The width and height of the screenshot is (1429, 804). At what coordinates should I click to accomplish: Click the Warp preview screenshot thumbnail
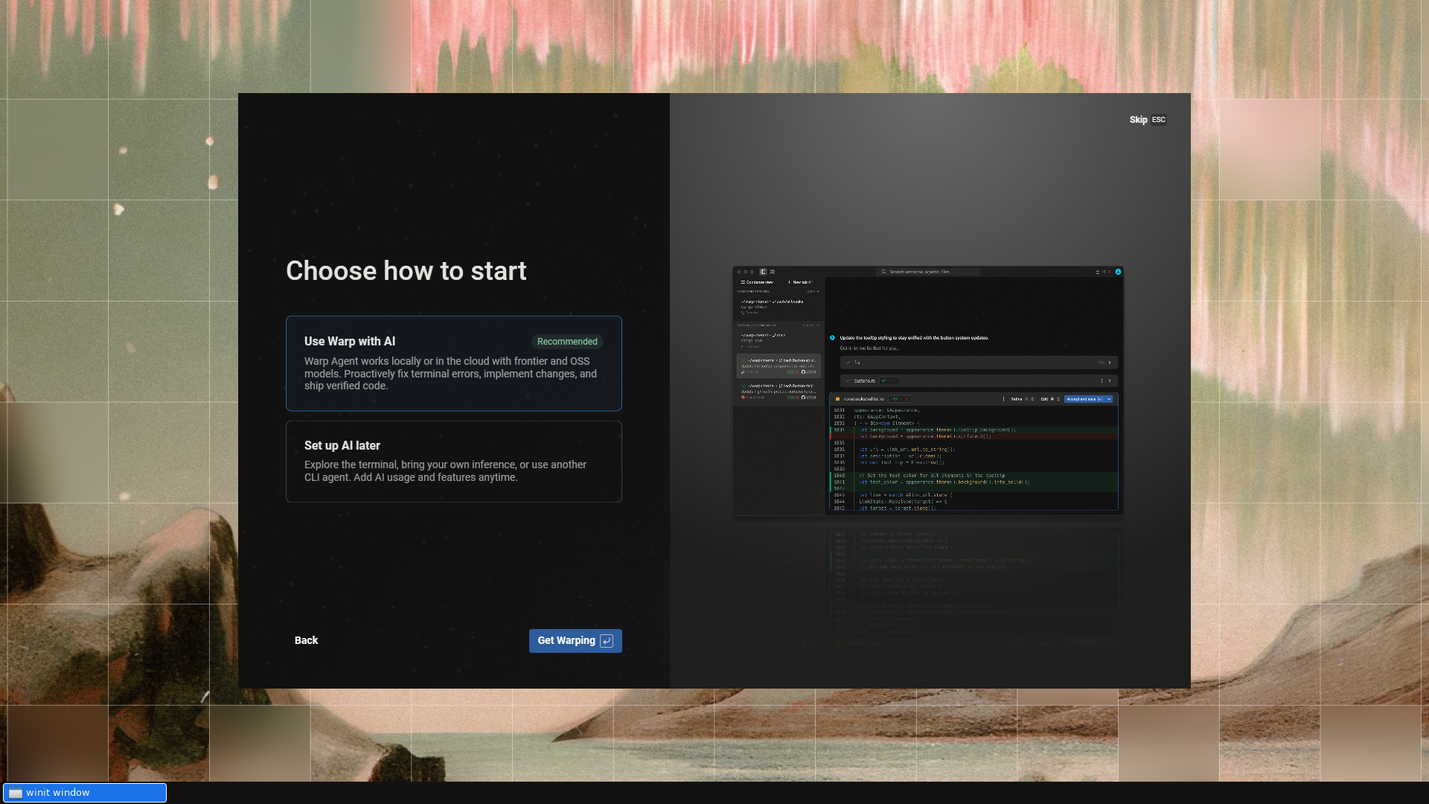(x=928, y=390)
